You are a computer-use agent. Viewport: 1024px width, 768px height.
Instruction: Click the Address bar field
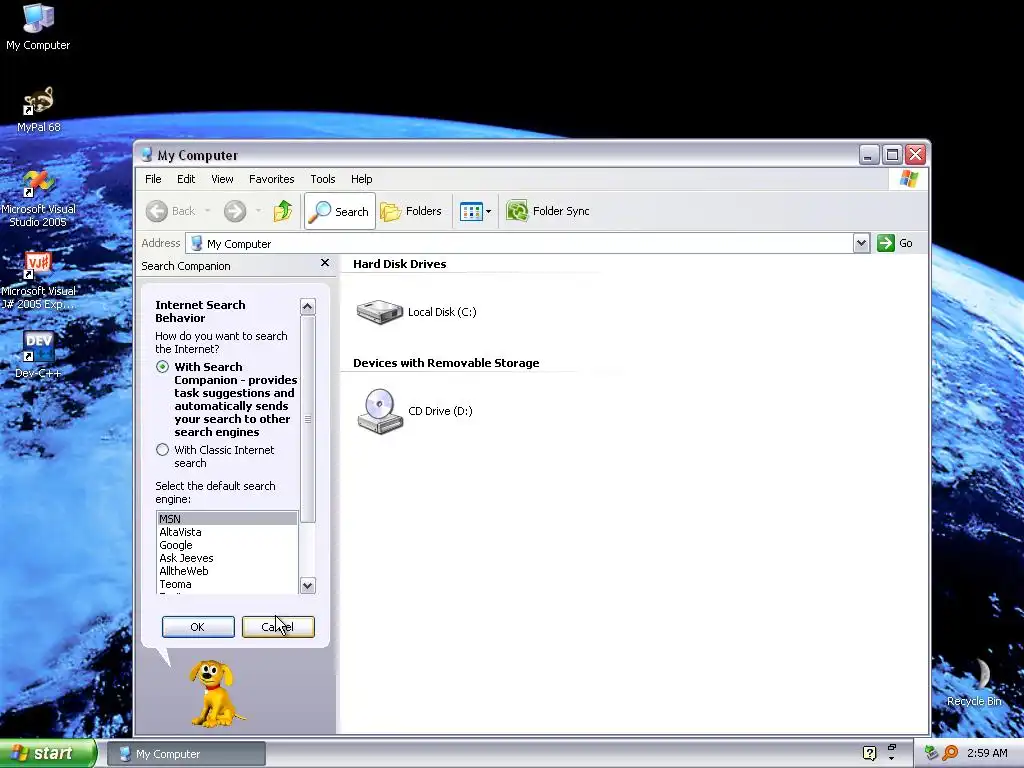click(x=520, y=244)
